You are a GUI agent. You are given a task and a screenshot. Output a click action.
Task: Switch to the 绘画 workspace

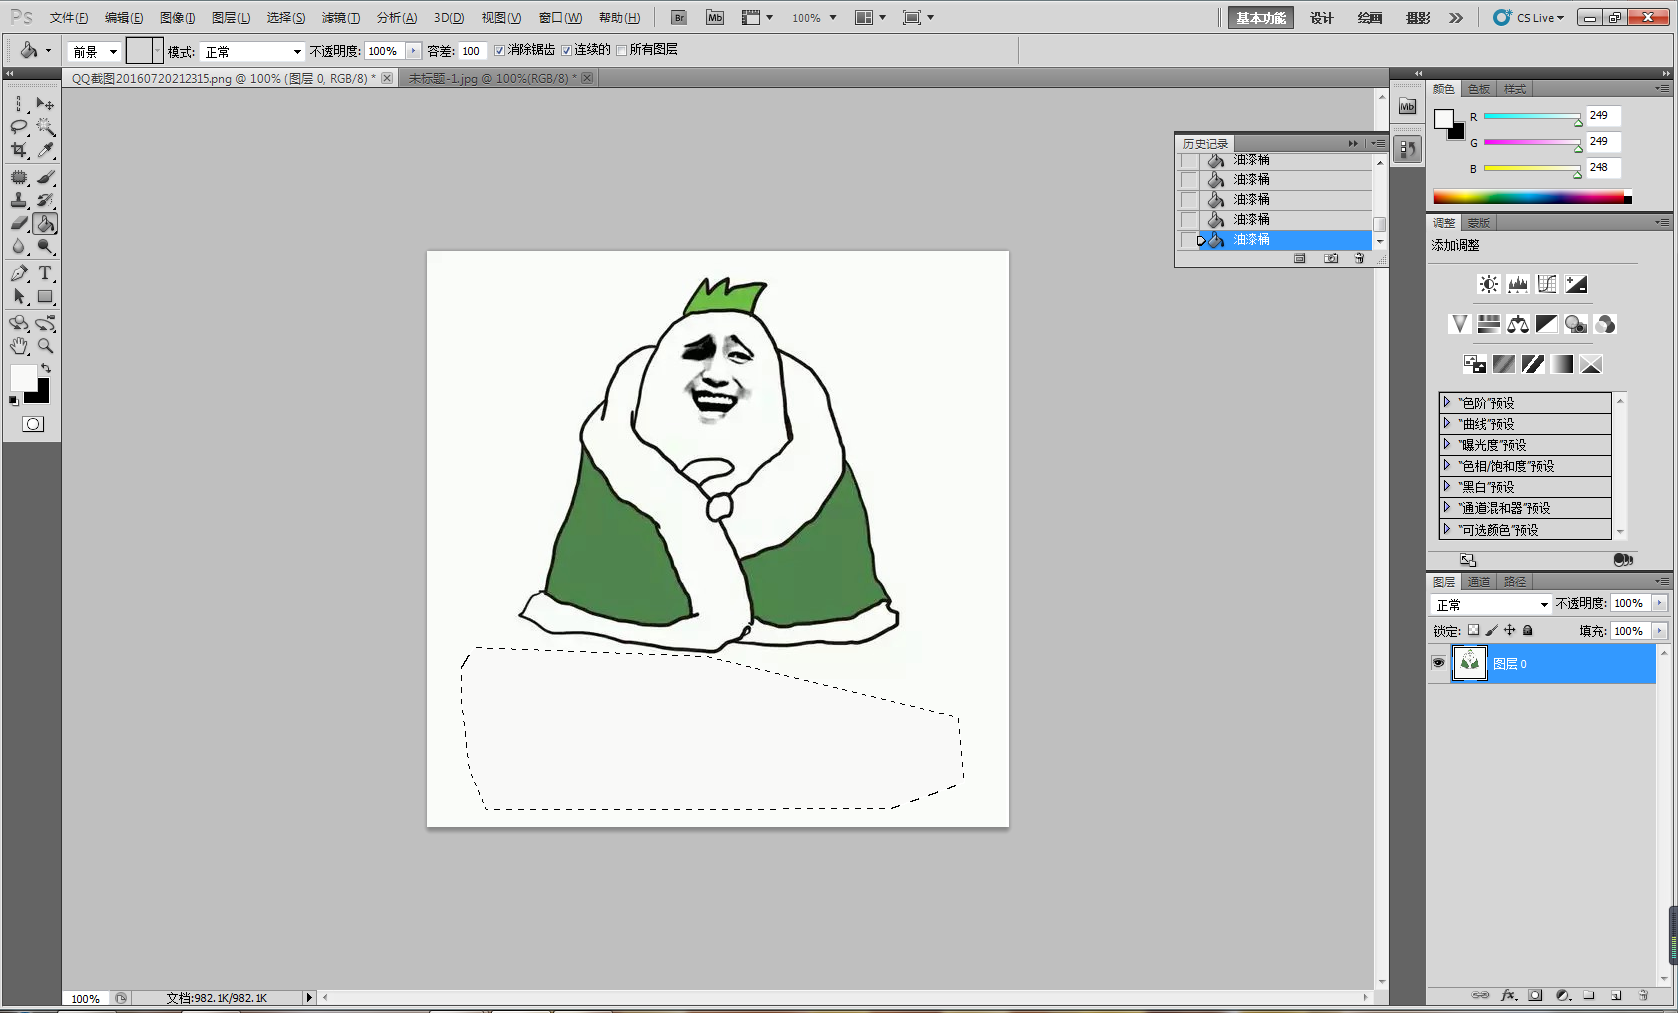(1370, 18)
